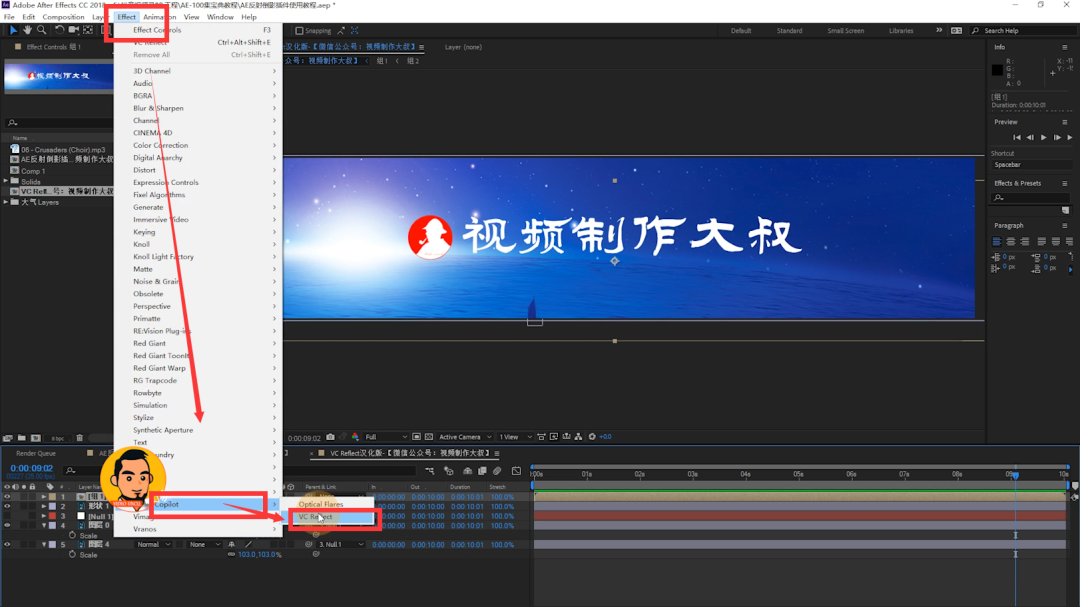Hide layer 2 形状 1 eye icon

[8, 506]
